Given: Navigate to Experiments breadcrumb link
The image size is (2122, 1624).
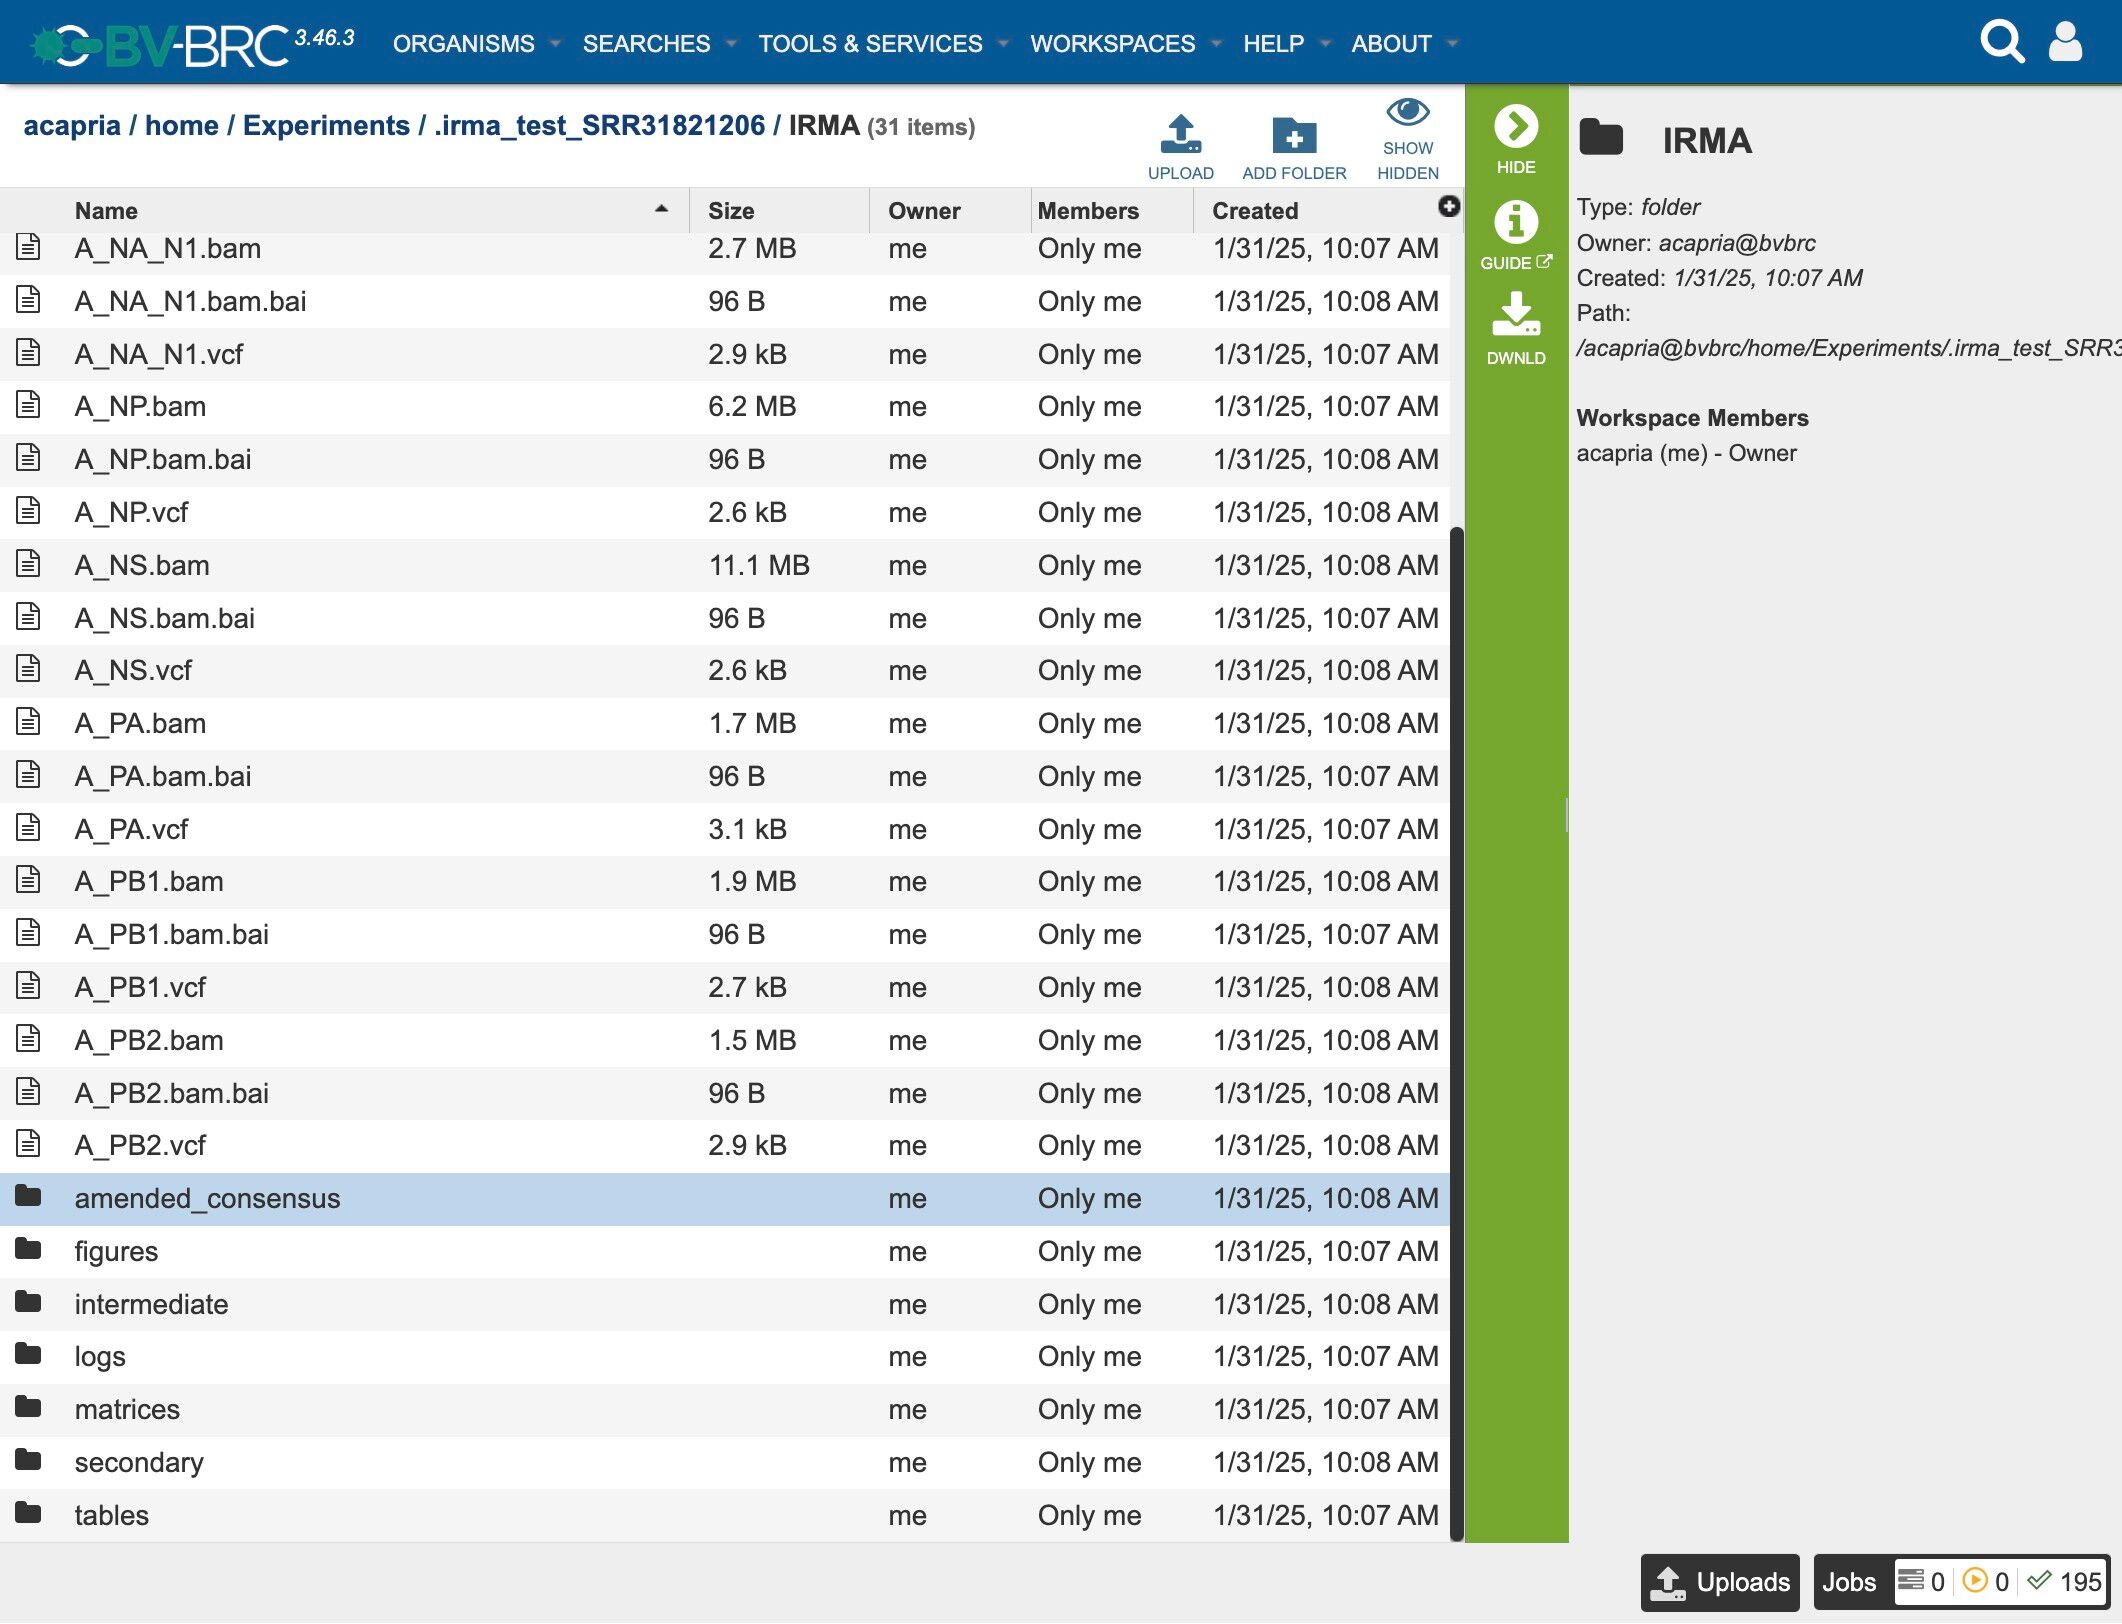Looking at the screenshot, I should (x=326, y=126).
